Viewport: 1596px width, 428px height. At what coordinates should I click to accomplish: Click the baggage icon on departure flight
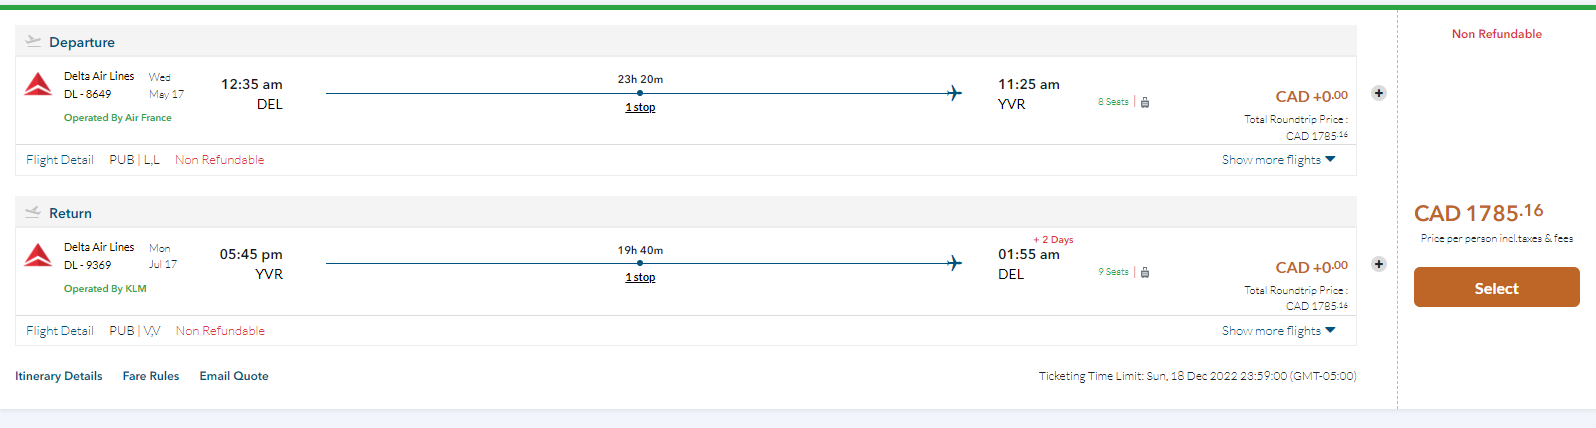coord(1145,102)
